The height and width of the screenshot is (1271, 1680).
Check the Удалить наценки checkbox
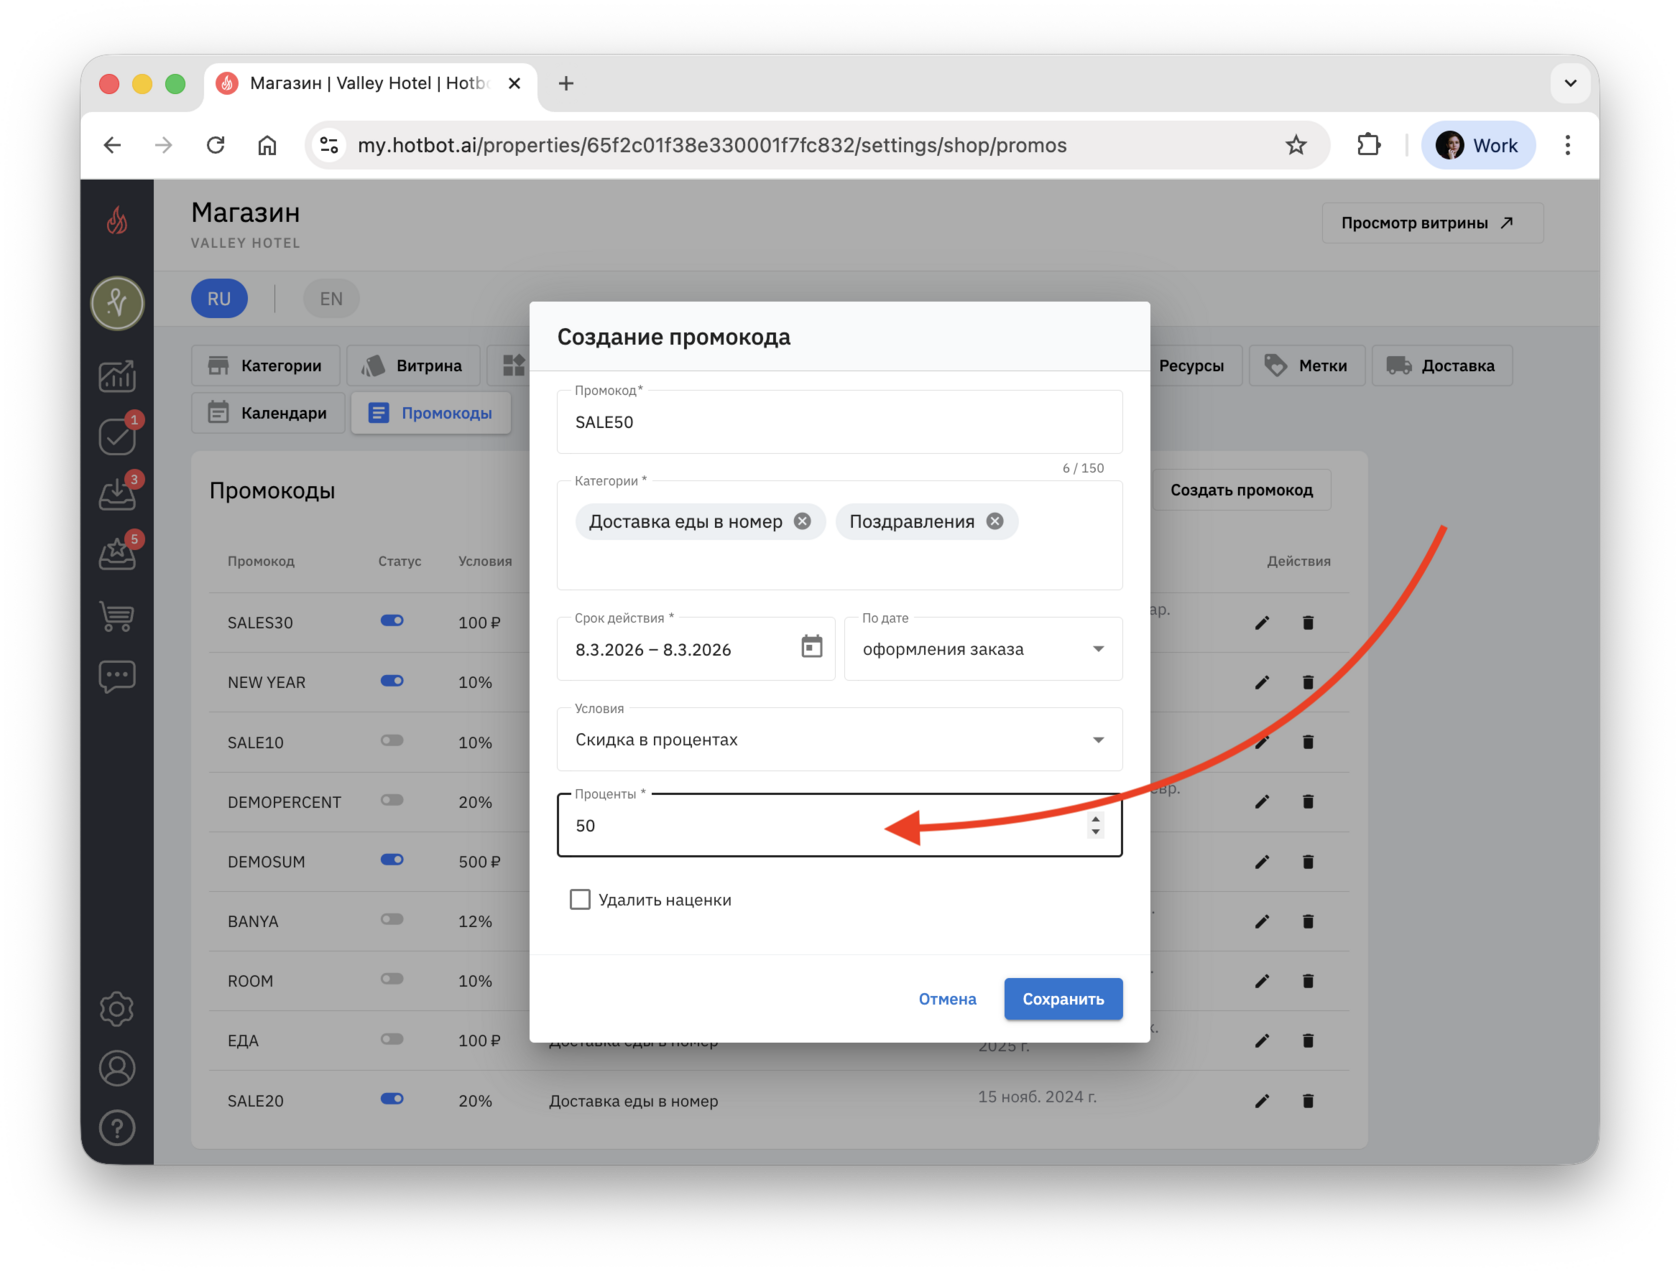[x=580, y=899]
